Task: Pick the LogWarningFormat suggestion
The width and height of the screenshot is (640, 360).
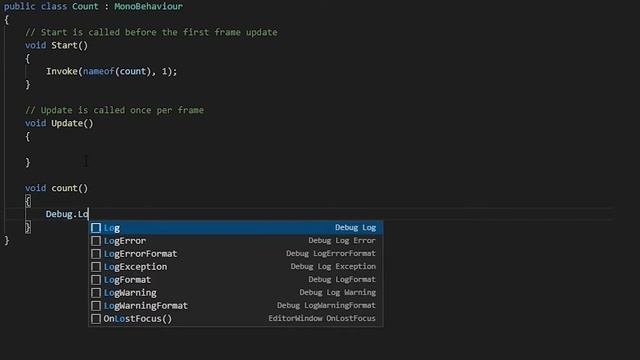Action: (x=236, y=306)
